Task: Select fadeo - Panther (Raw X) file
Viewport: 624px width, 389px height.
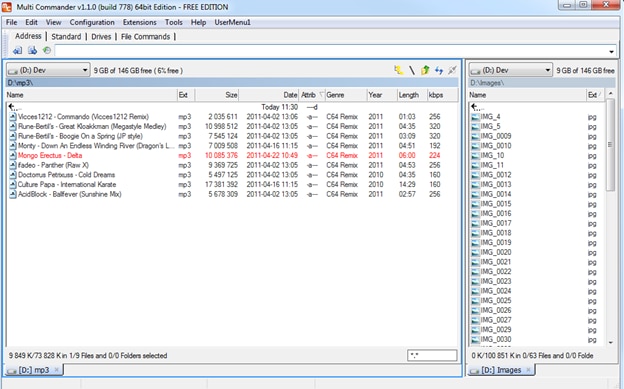Action: (53, 165)
